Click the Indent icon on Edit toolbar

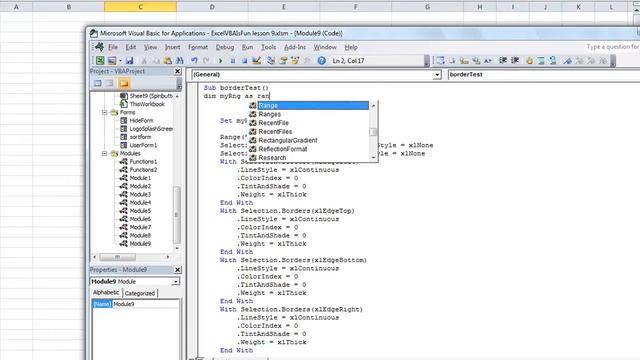(x=503, y=61)
